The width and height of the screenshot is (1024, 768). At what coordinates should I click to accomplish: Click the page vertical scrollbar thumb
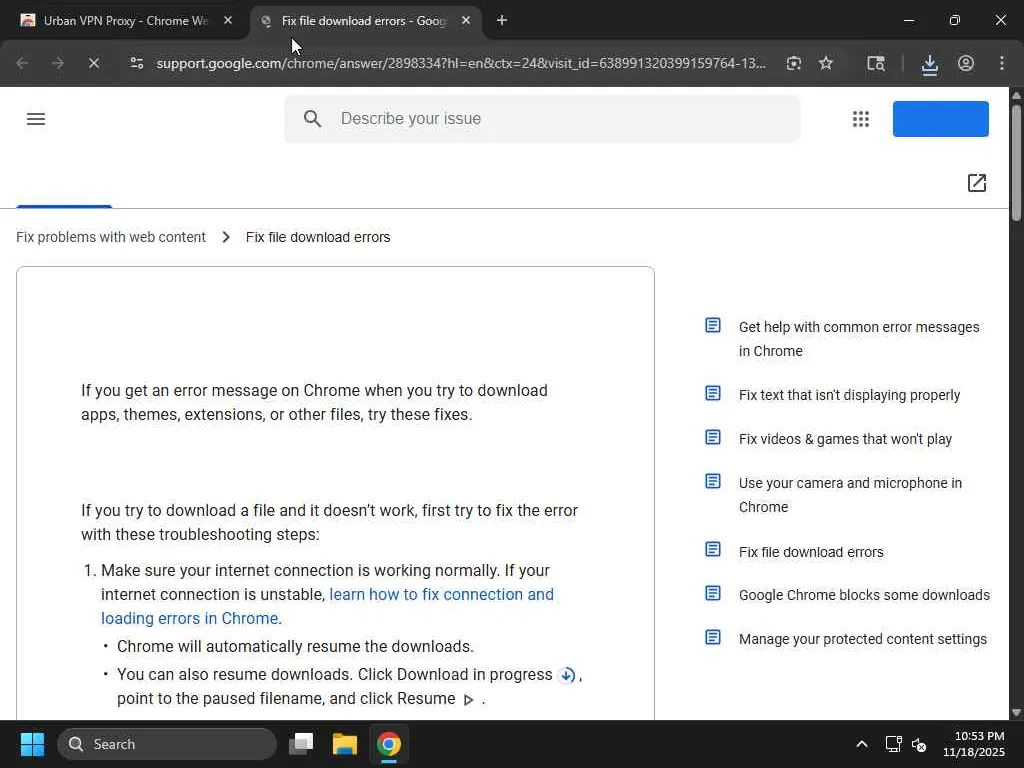[x=1016, y=162]
